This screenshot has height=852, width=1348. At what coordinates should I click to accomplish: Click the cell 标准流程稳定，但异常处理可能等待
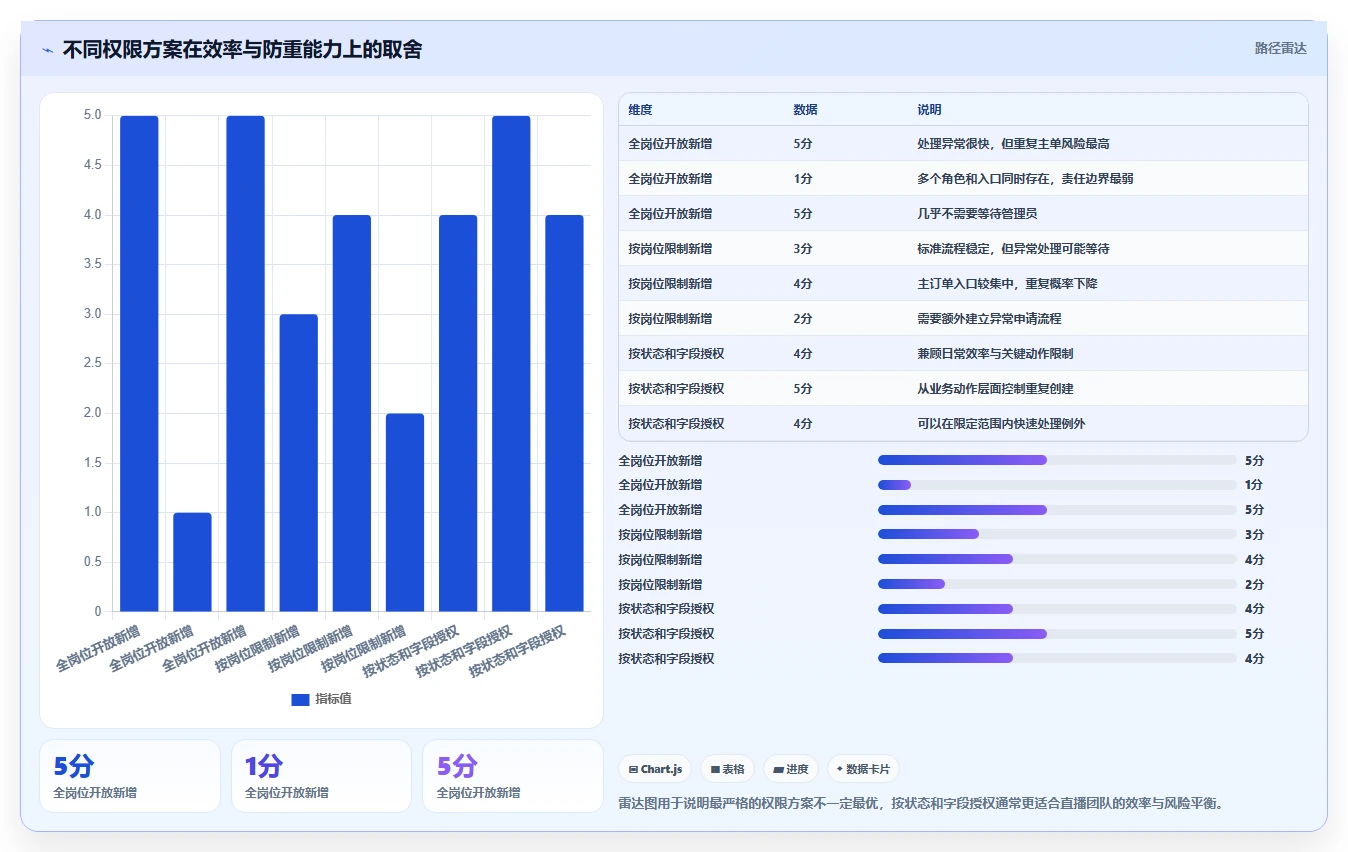[1013, 249]
